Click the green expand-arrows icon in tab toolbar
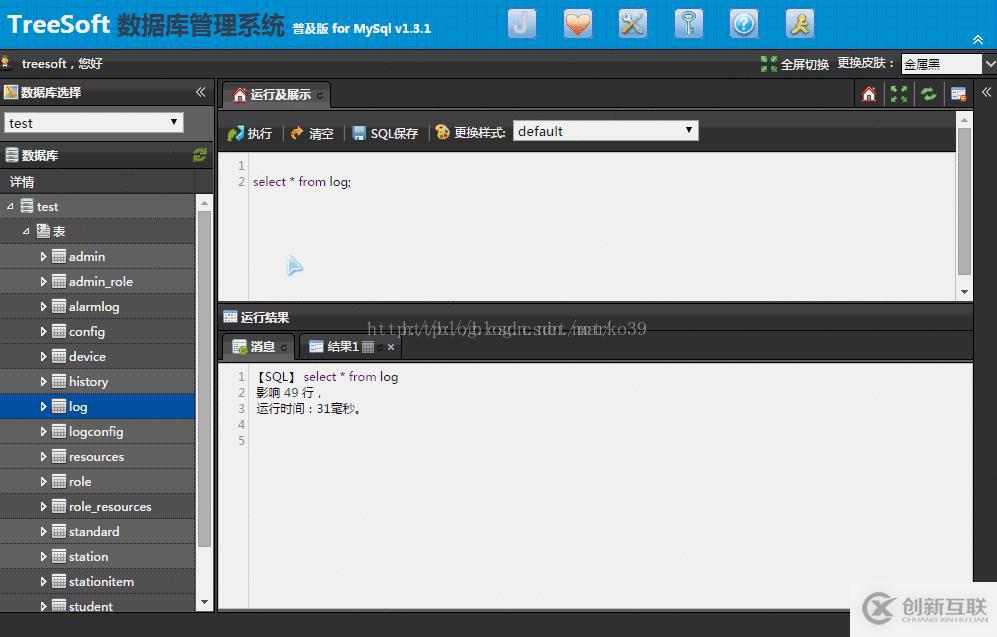 click(x=898, y=94)
